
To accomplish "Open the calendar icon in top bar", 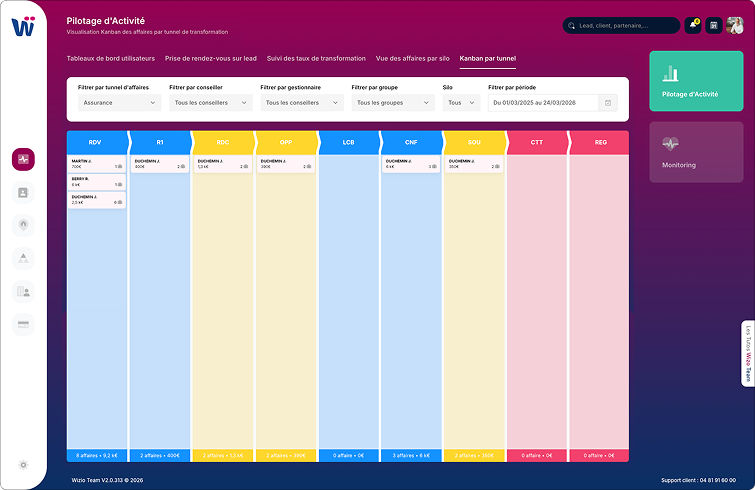I will point(714,26).
